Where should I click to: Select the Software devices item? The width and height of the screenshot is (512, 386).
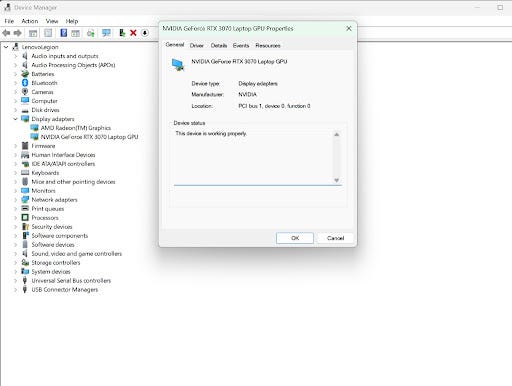pyautogui.click(x=53, y=245)
